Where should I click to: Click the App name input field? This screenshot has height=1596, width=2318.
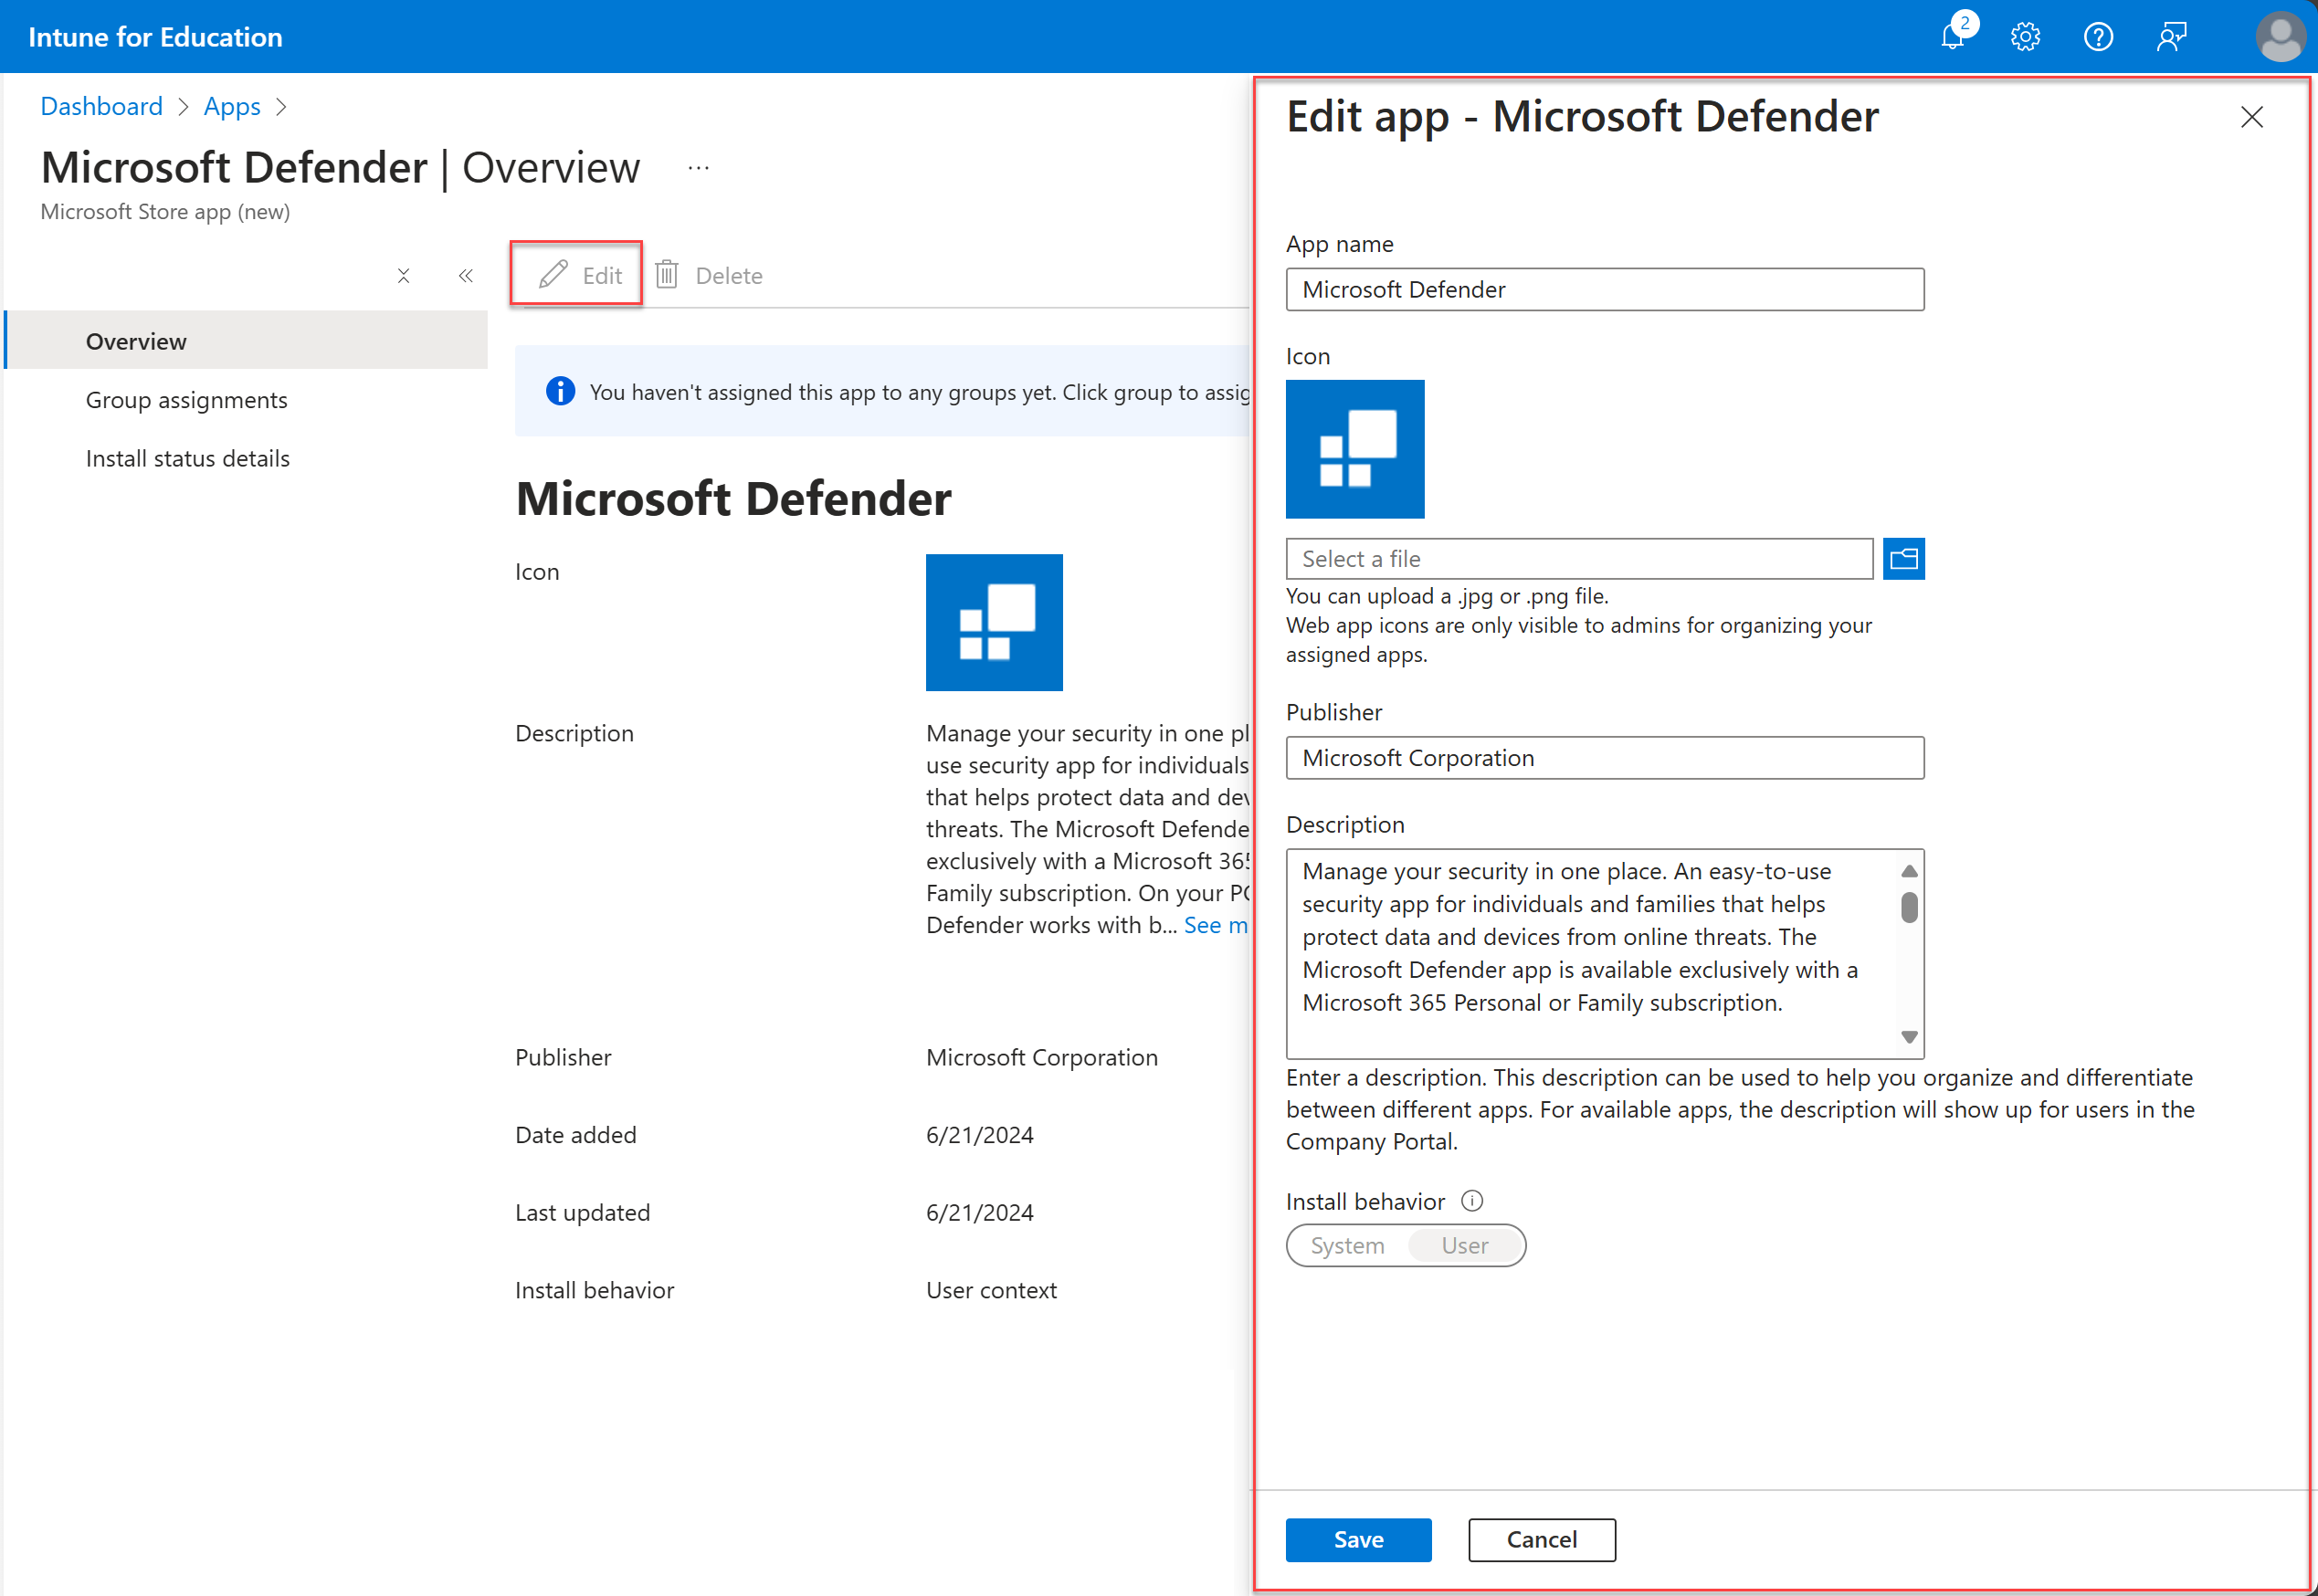(x=1605, y=287)
